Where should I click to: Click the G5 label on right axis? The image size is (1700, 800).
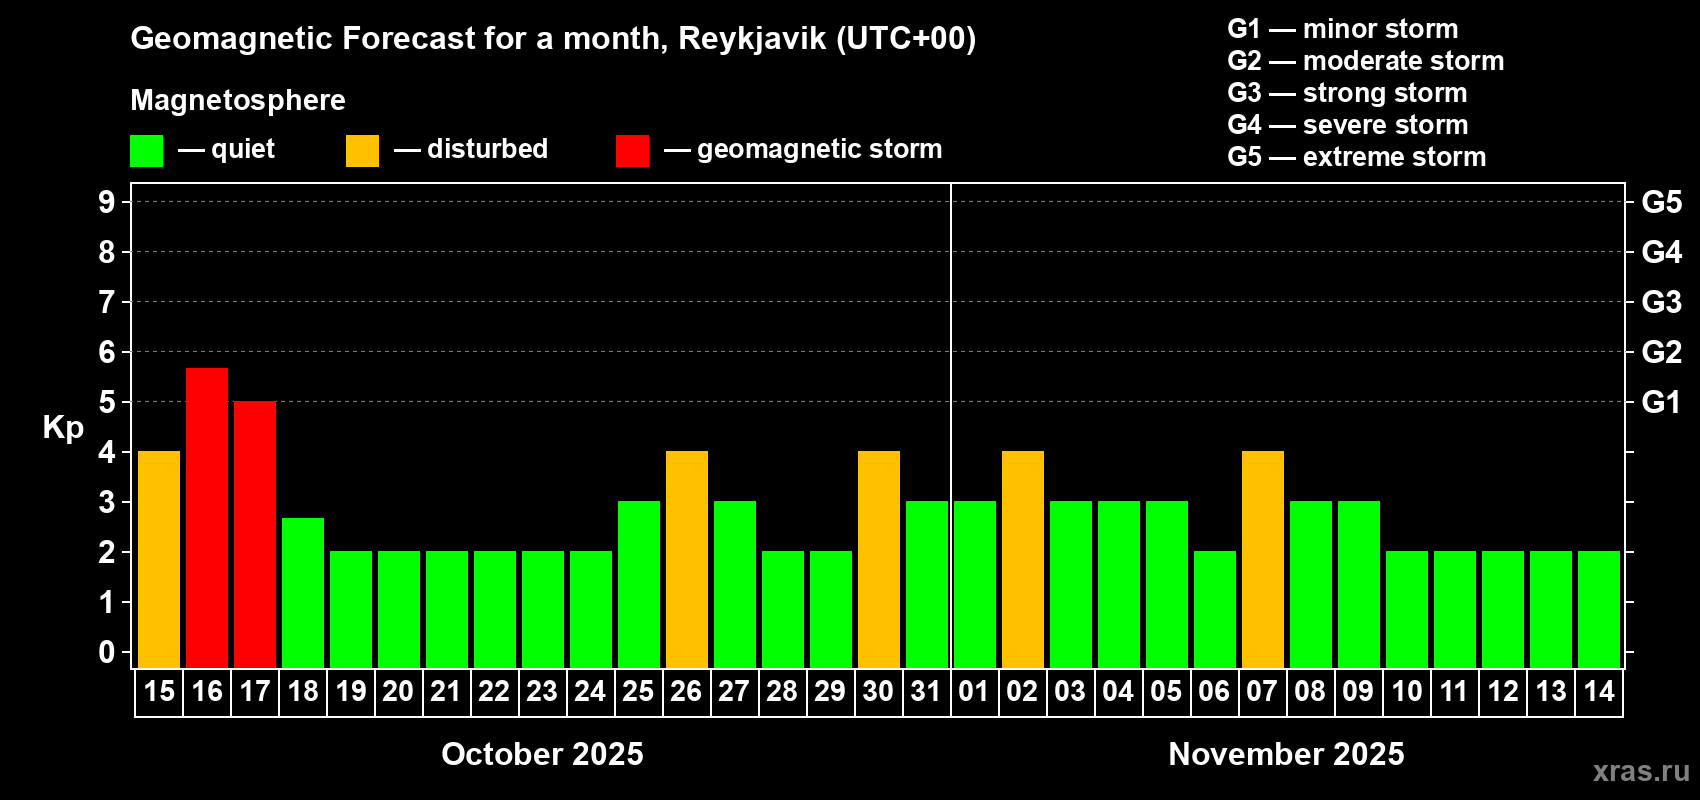click(1662, 202)
